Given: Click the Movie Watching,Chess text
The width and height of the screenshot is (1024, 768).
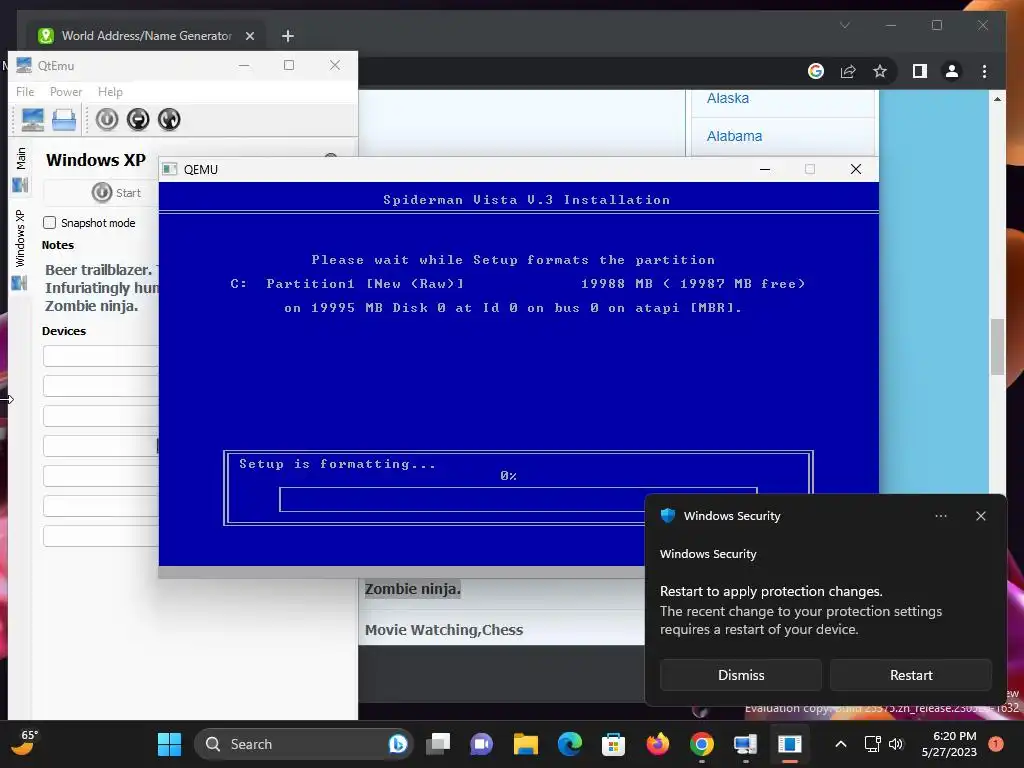Looking at the screenshot, I should [x=444, y=630].
